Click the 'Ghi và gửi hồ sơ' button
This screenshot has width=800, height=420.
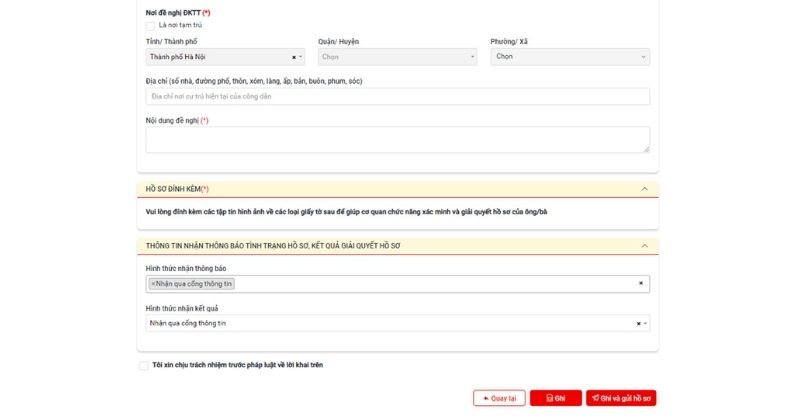pos(621,398)
